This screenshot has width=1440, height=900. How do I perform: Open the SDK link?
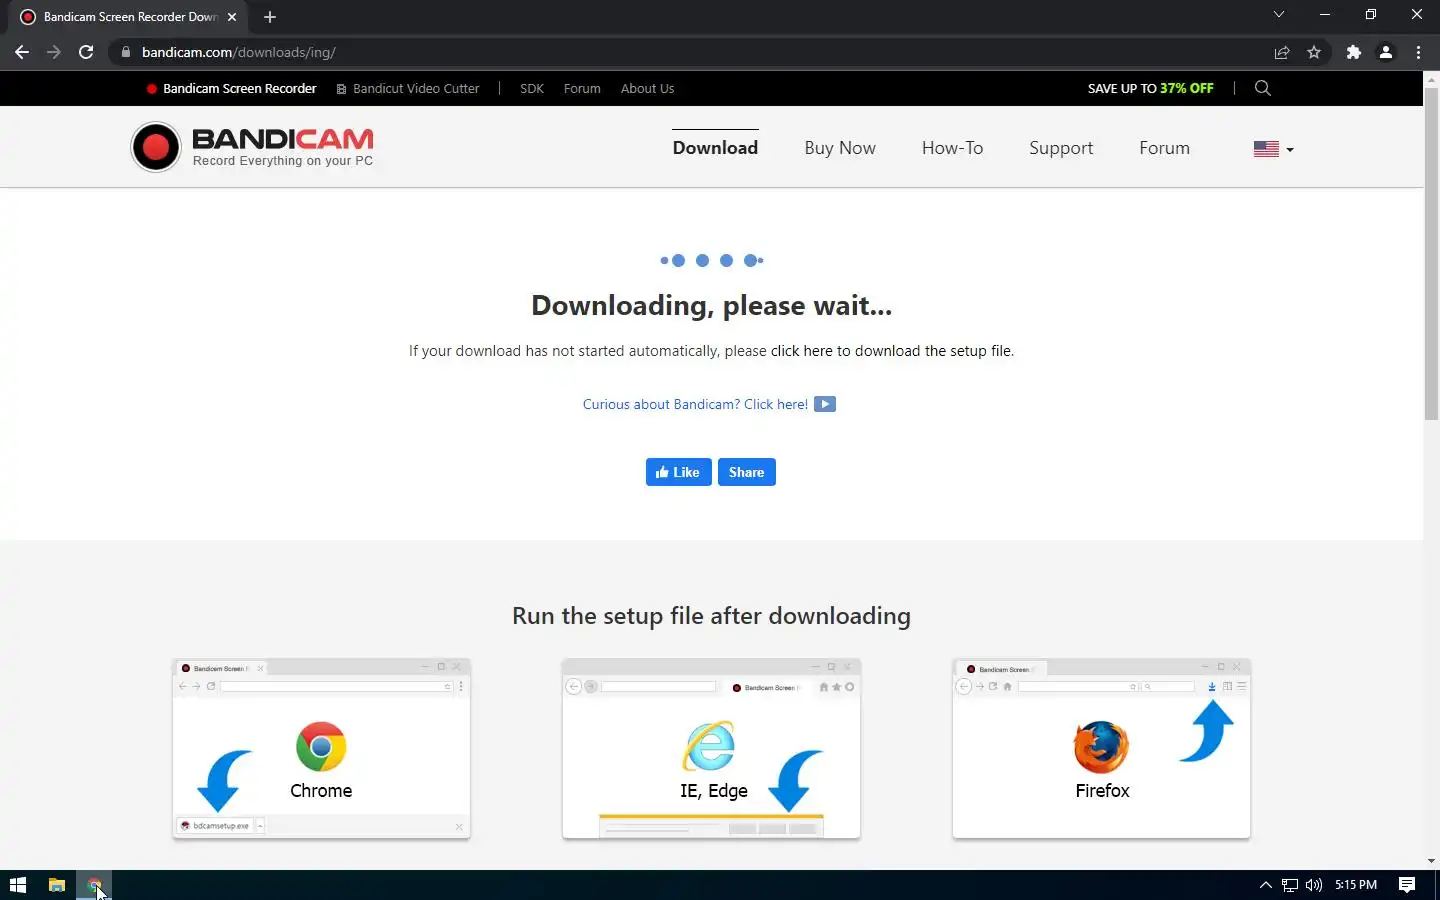click(532, 88)
